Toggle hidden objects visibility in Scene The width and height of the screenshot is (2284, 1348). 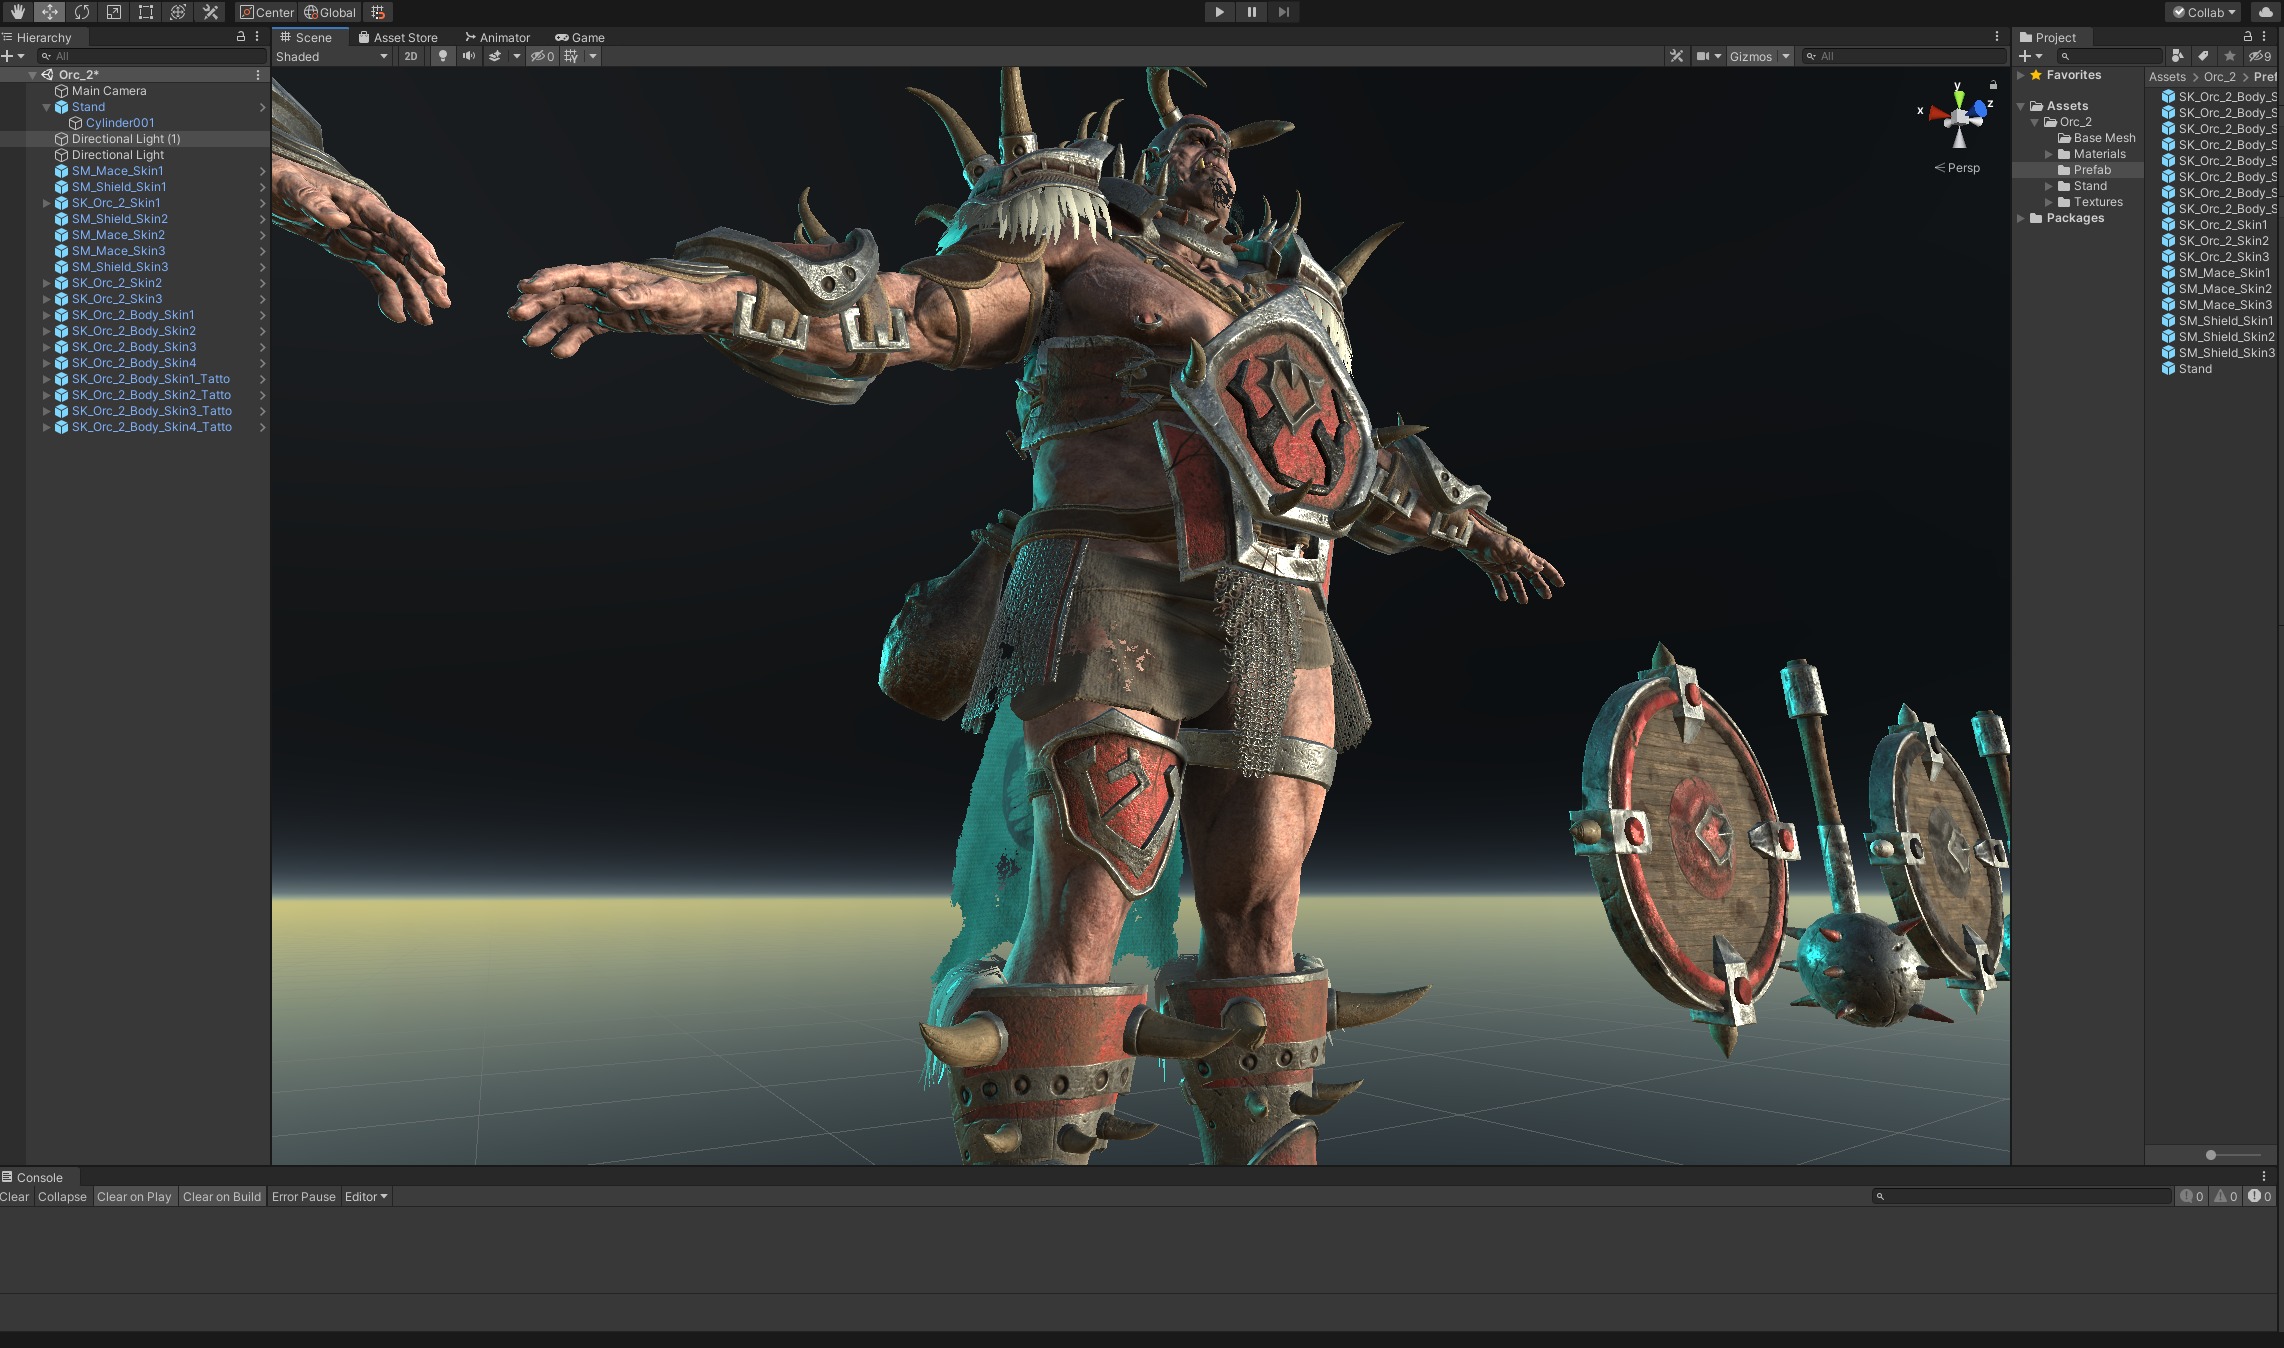[x=542, y=56]
